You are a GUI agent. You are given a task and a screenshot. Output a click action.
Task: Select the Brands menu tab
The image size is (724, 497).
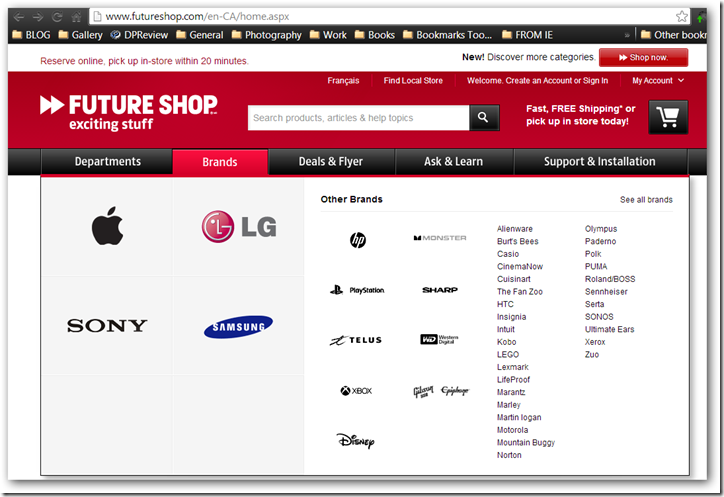pos(220,162)
